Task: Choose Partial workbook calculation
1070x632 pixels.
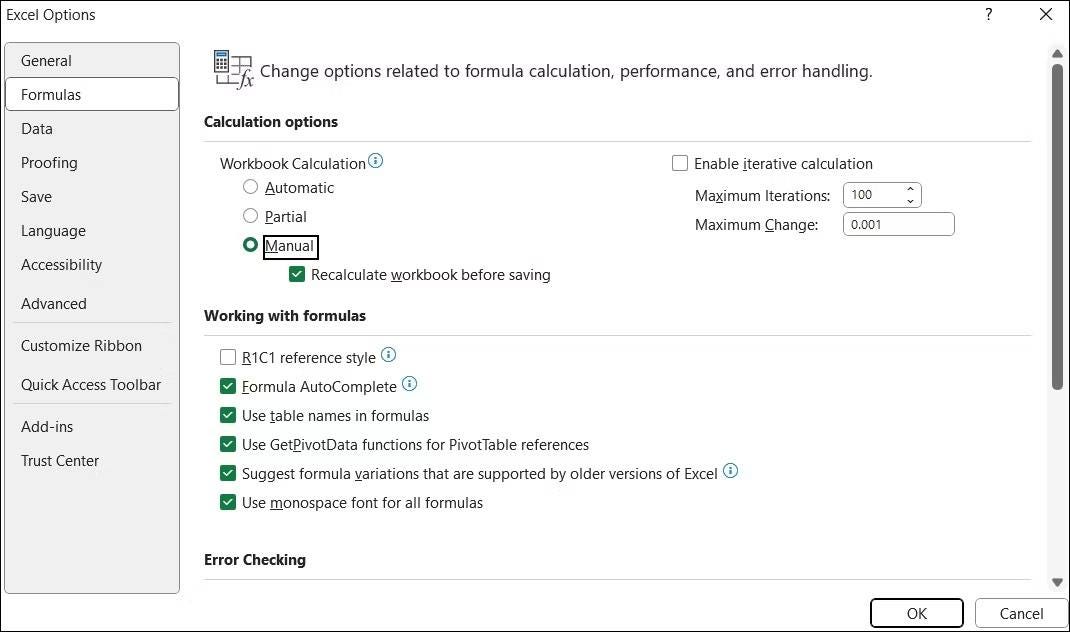Action: pyautogui.click(x=250, y=216)
